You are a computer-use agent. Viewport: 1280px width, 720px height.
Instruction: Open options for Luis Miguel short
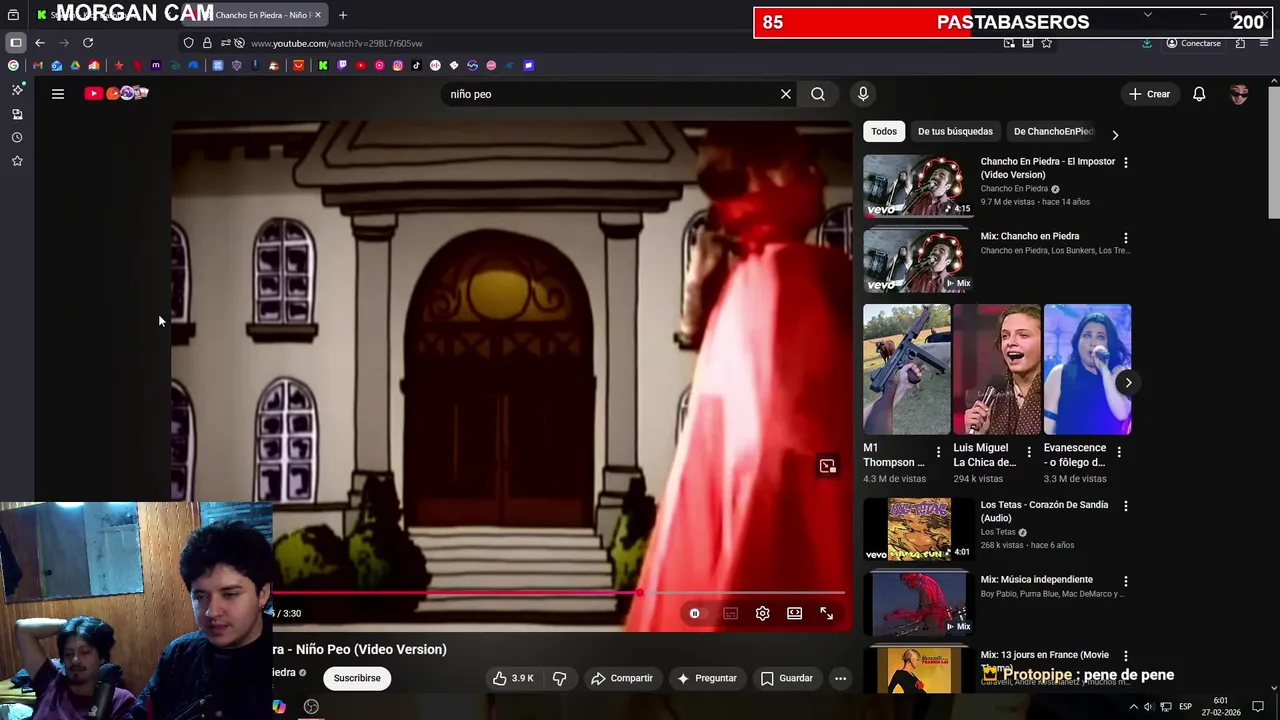[x=1029, y=452]
